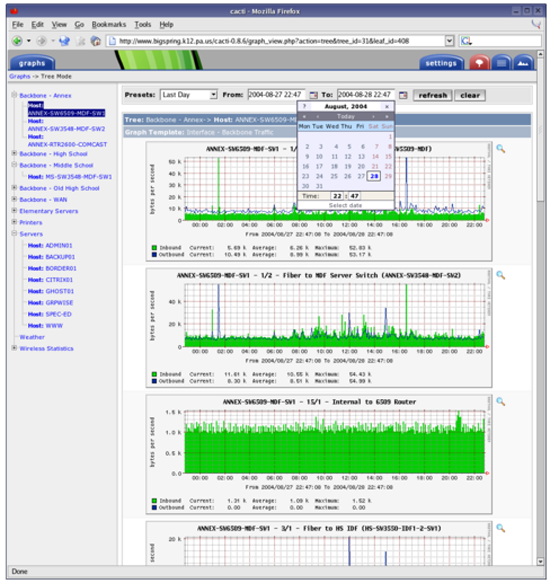
Task: Click the Firefox Back arrow button
Action: click(x=17, y=41)
